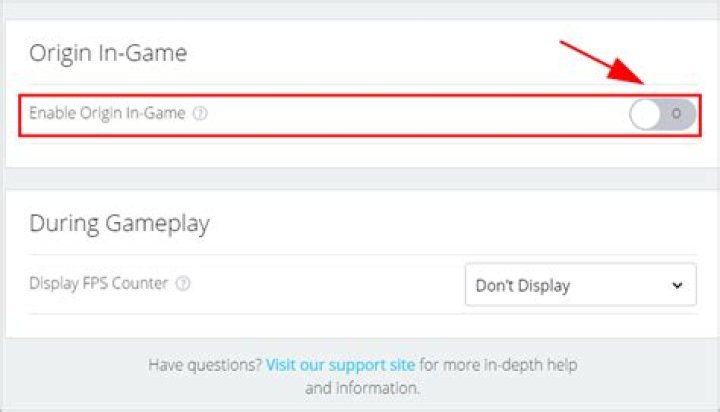
Task: Select the "Don't Display" dropdown text
Action: coord(522,285)
